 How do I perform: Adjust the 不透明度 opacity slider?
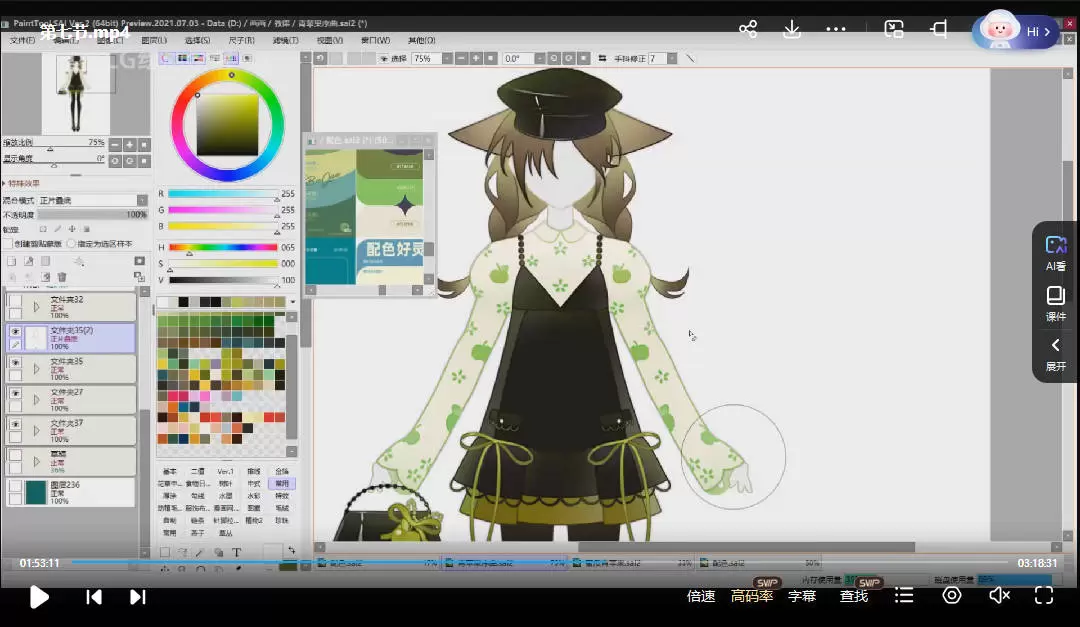coord(93,215)
